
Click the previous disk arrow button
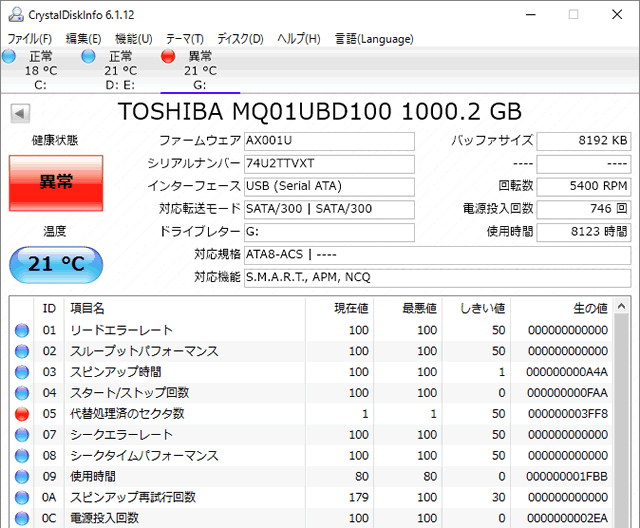[20, 113]
